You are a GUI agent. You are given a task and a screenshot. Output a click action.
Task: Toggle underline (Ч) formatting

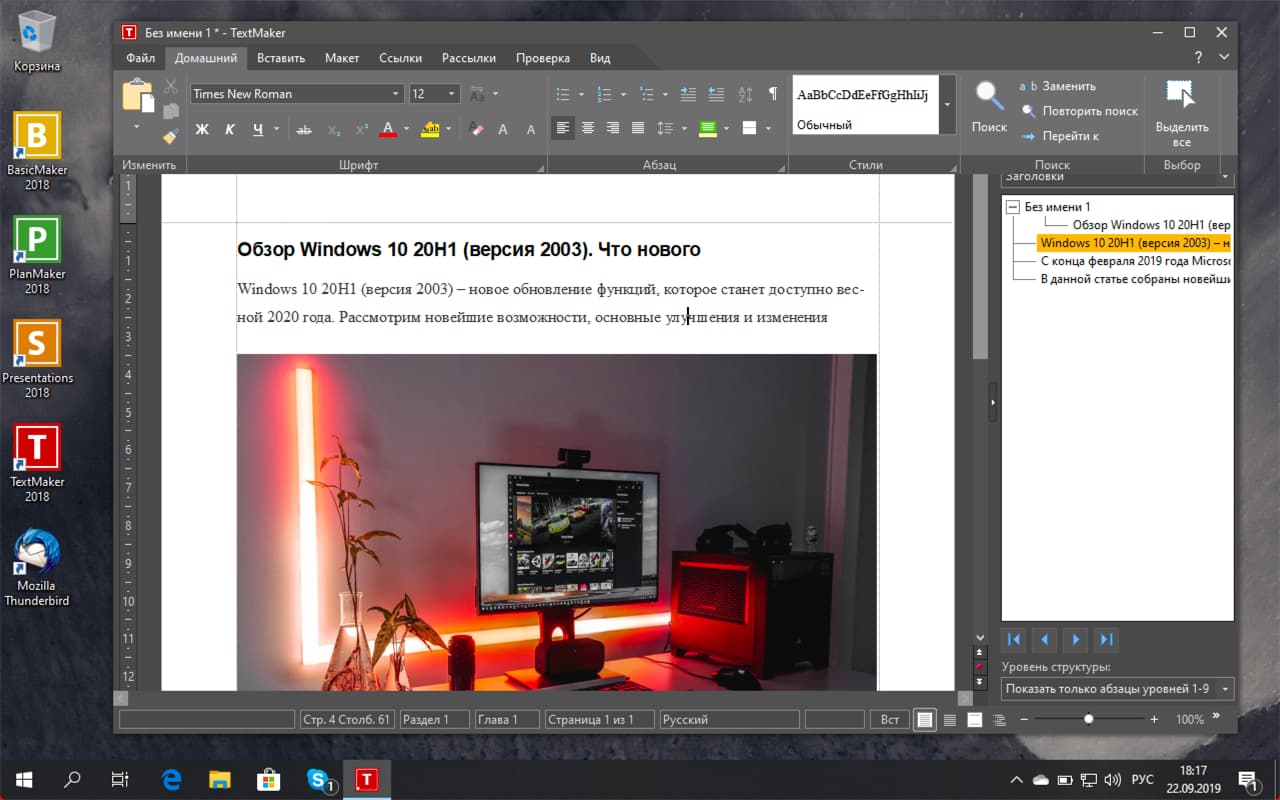[x=258, y=129]
